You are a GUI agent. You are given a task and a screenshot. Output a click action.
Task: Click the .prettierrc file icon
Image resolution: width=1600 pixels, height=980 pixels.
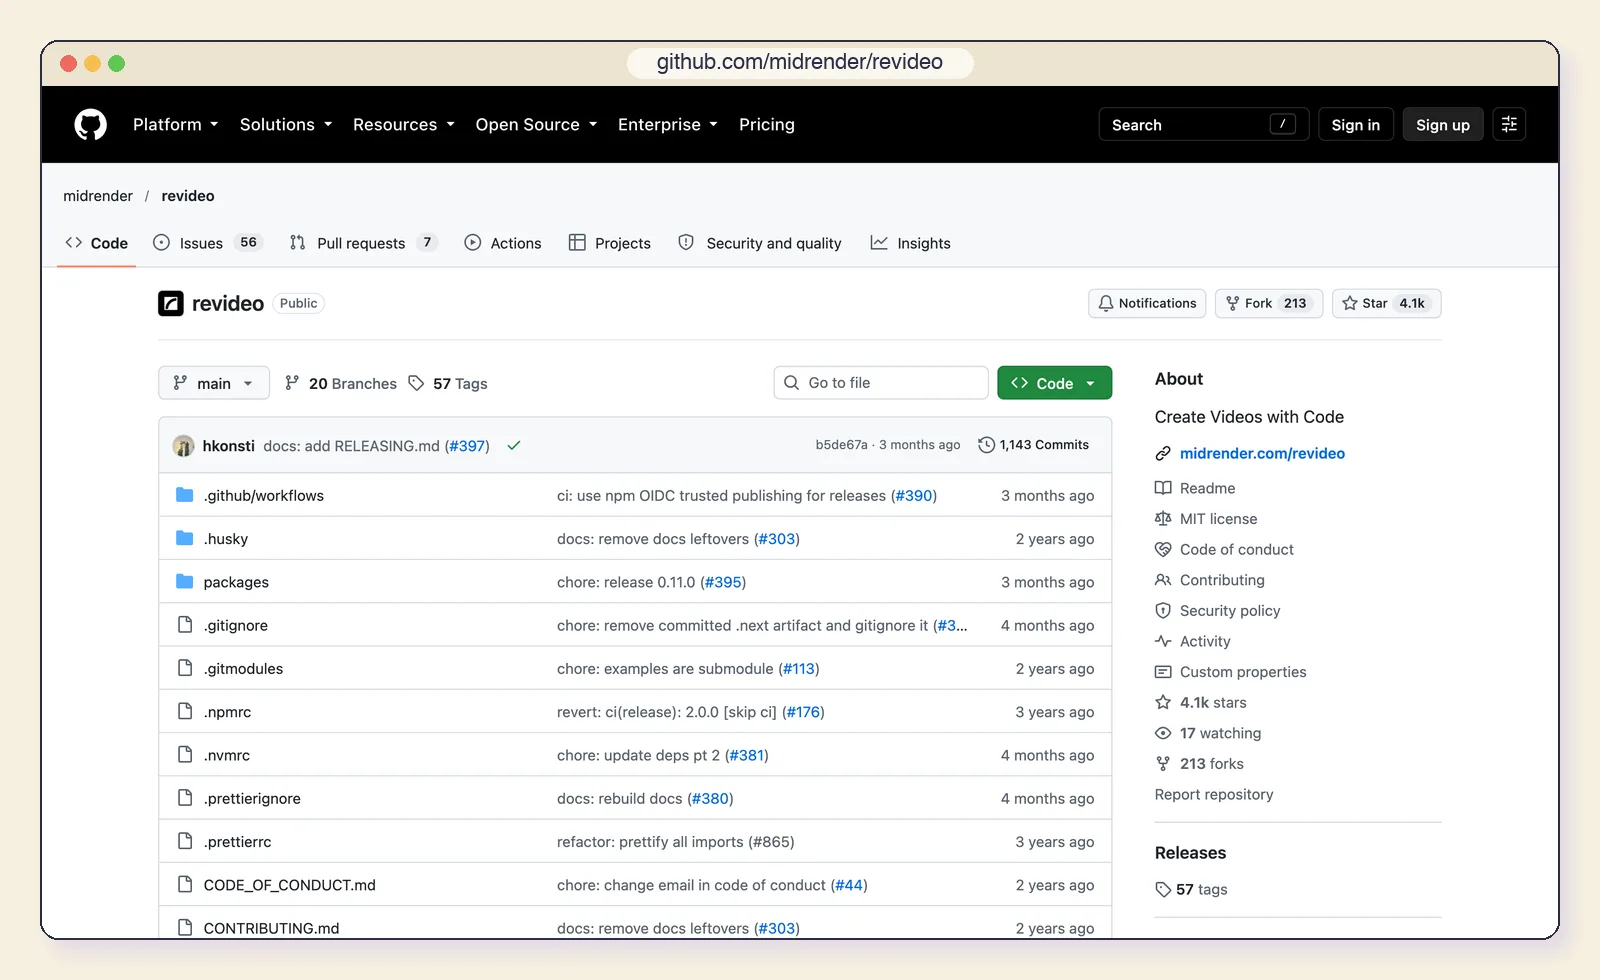coord(185,841)
